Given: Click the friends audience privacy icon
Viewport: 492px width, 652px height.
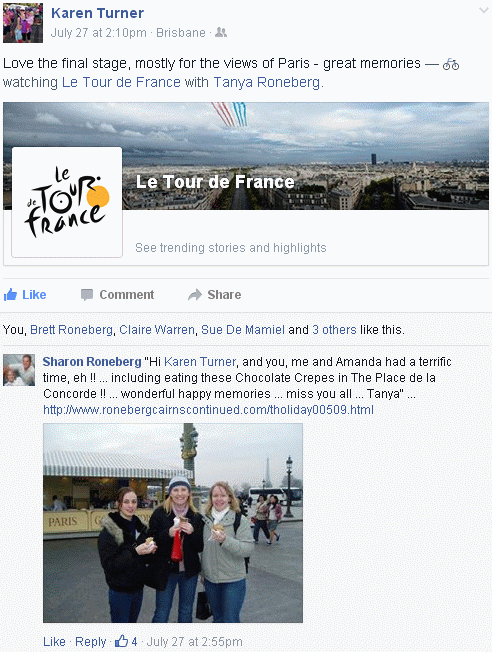Looking at the screenshot, I should [221, 32].
